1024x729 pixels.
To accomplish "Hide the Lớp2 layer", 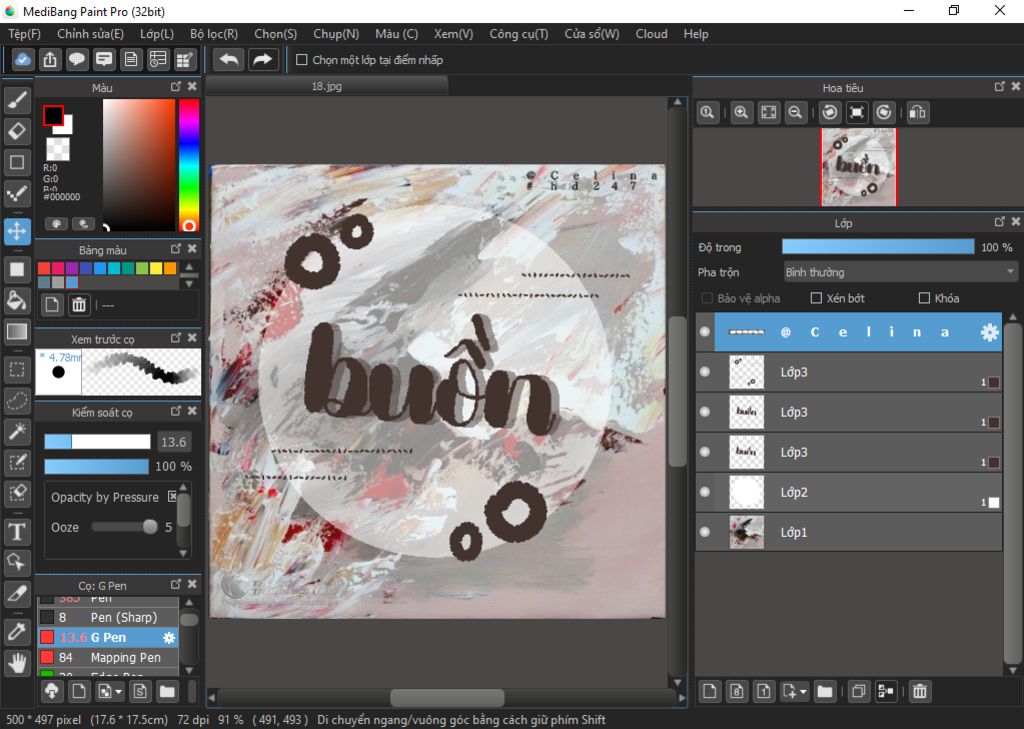I will [705, 492].
